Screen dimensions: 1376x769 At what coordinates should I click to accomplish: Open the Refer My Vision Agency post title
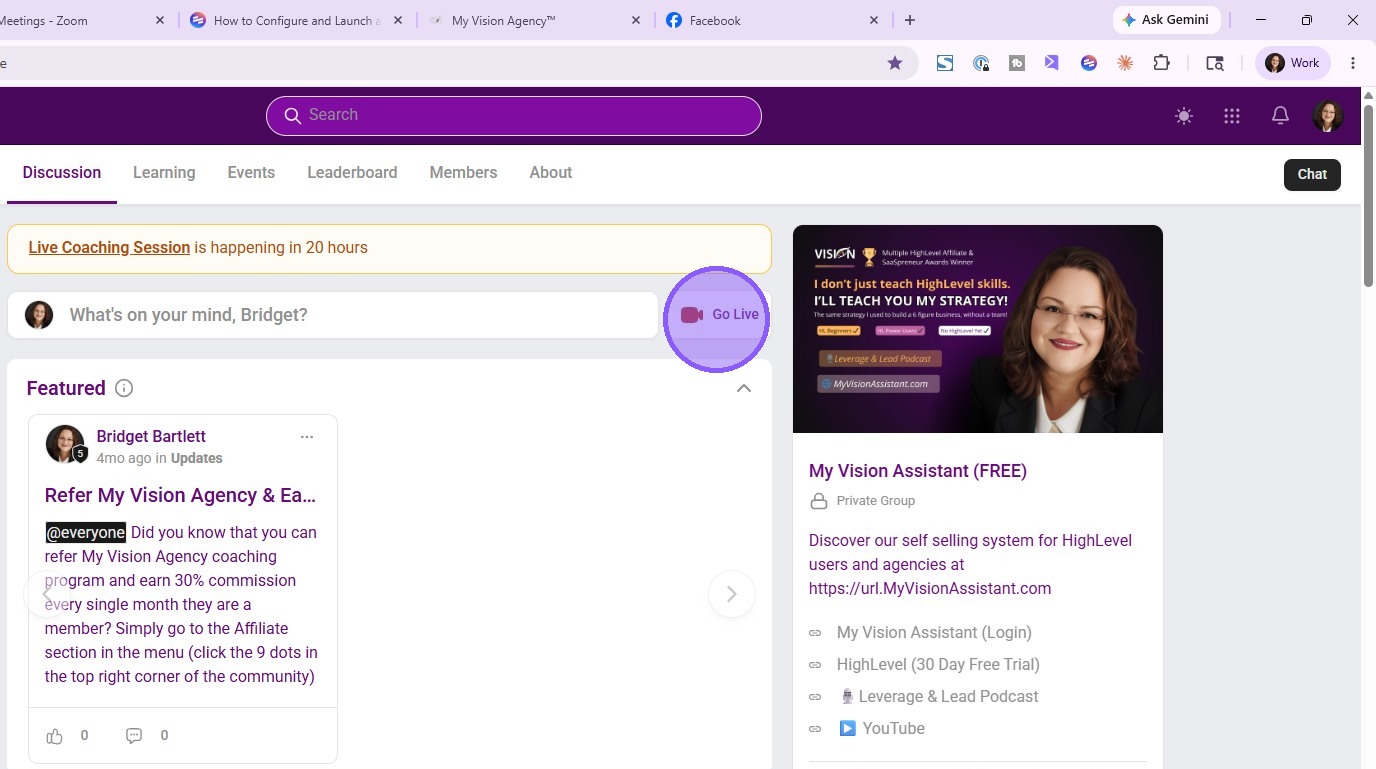[x=181, y=495]
